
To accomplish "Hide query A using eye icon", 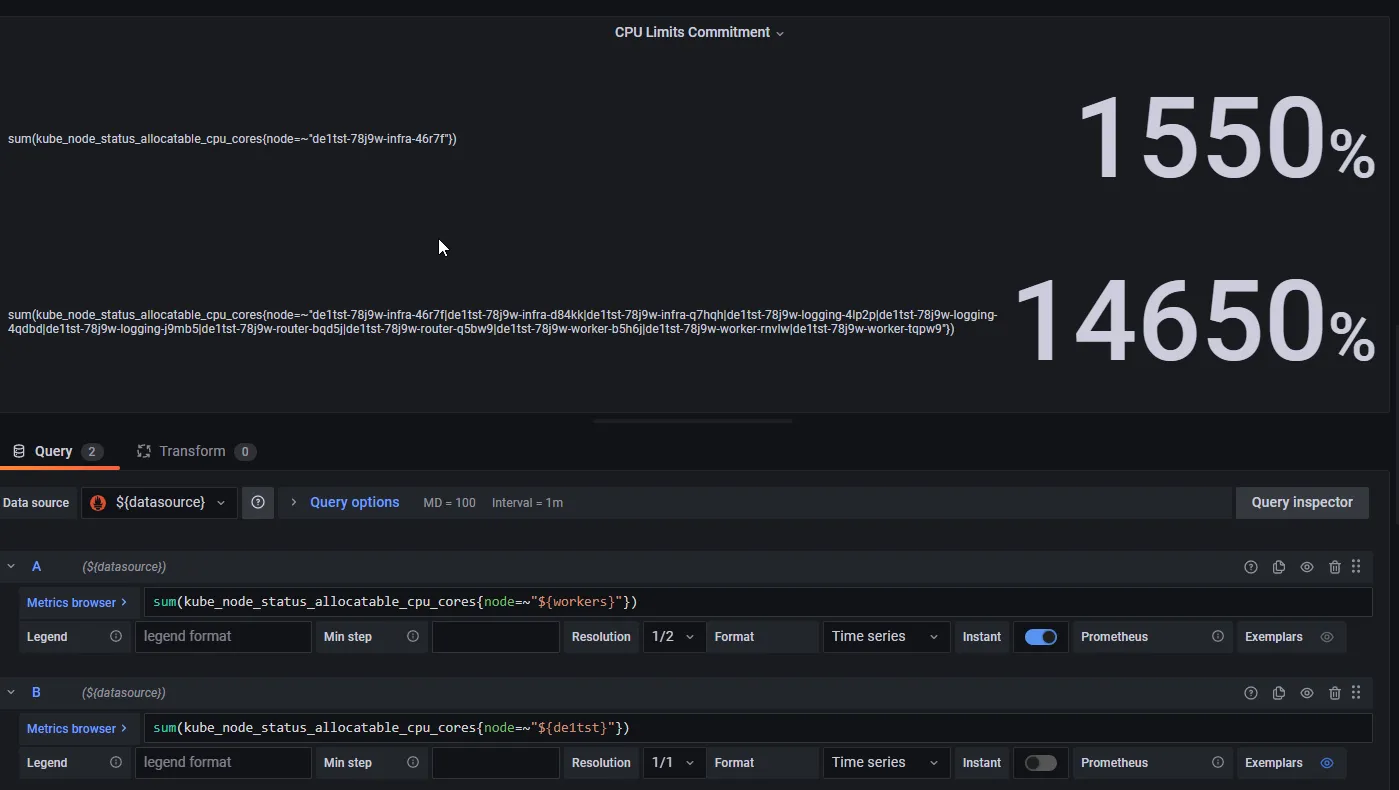I will coord(1307,567).
